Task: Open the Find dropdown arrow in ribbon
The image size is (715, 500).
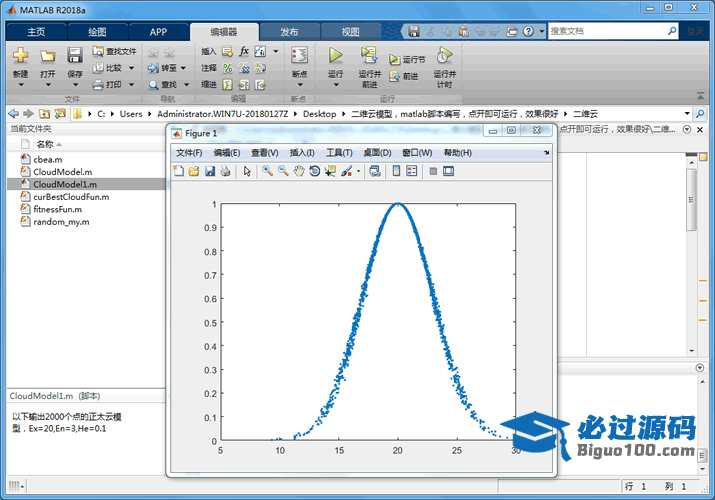Action: click(187, 85)
